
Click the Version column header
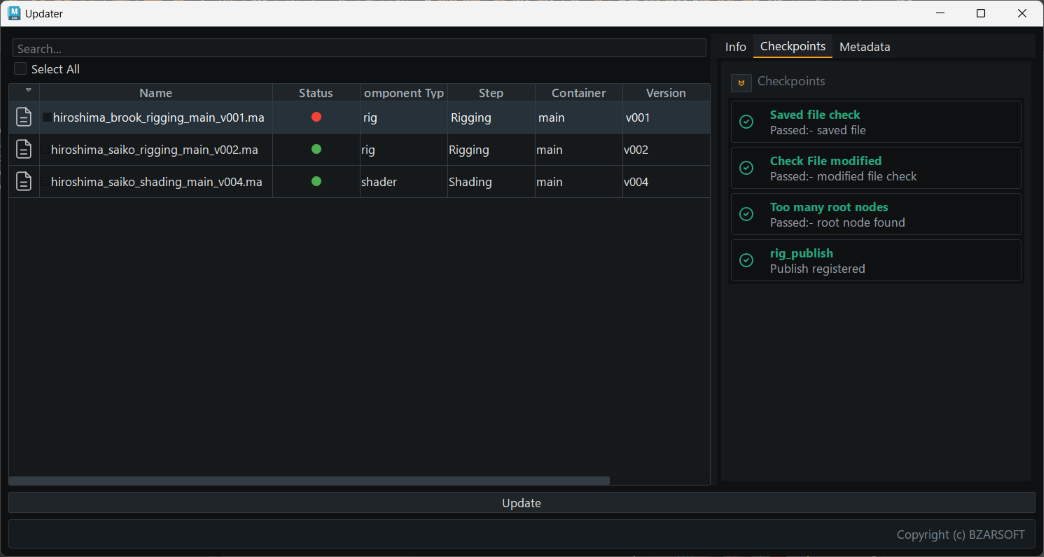point(666,93)
